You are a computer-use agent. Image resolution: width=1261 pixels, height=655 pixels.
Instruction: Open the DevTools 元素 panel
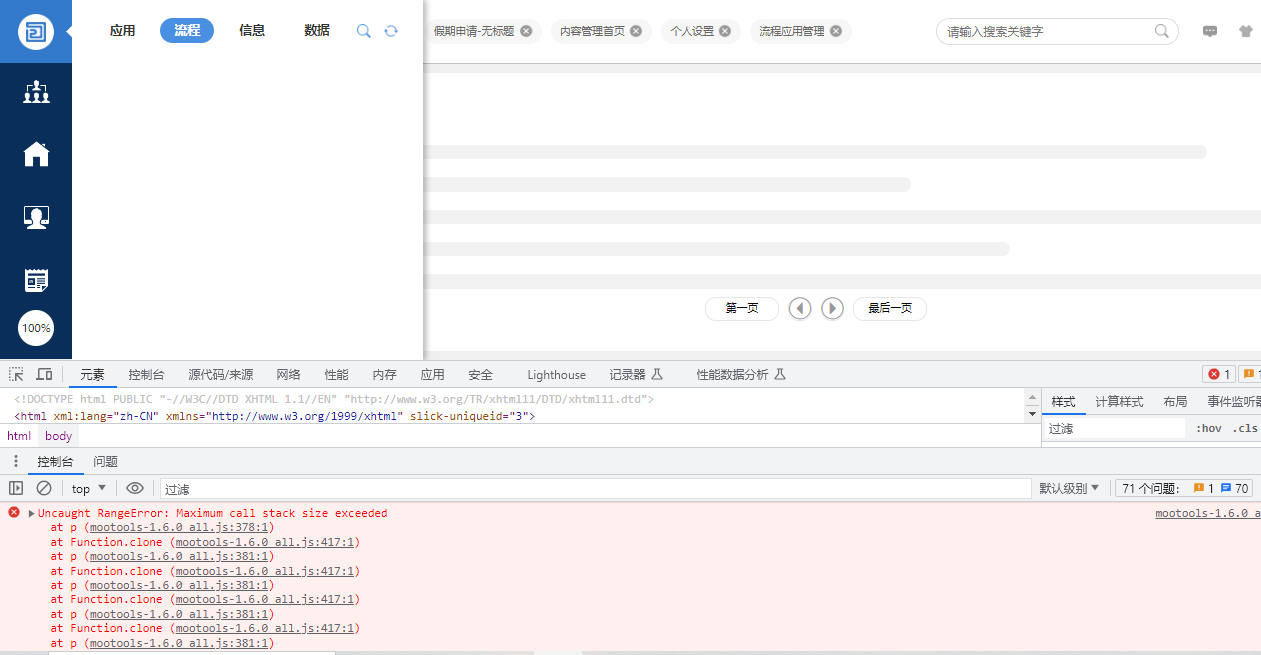[92, 375]
